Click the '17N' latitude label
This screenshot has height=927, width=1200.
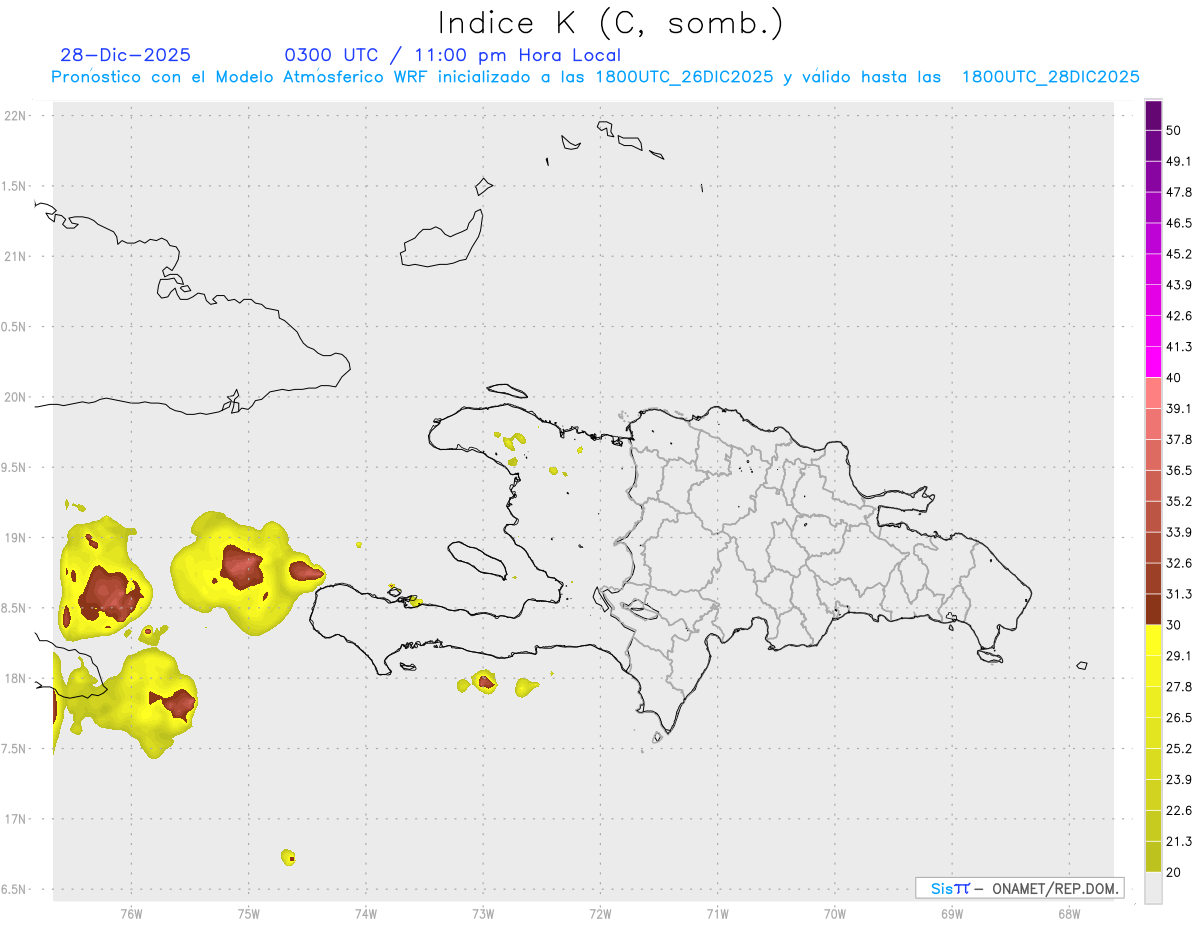pos(15,819)
